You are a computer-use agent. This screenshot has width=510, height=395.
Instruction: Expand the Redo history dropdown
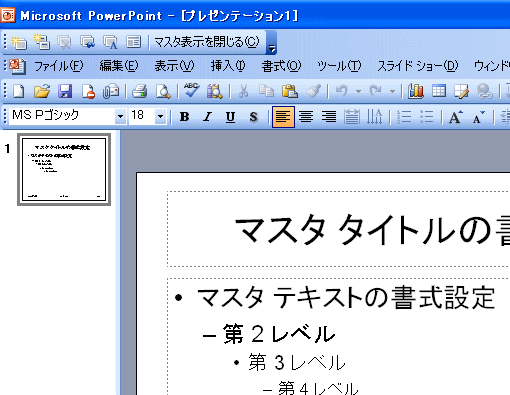392,91
